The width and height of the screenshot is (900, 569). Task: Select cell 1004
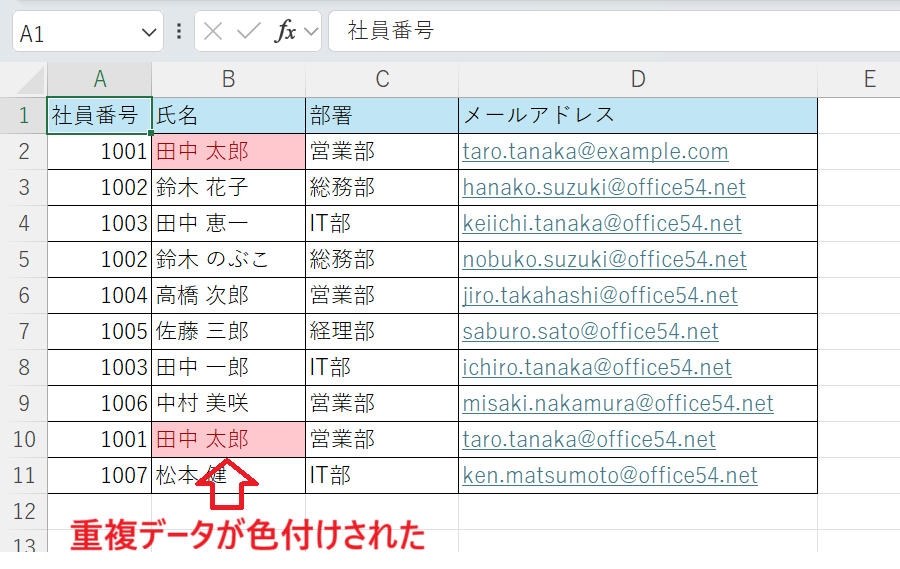99,295
